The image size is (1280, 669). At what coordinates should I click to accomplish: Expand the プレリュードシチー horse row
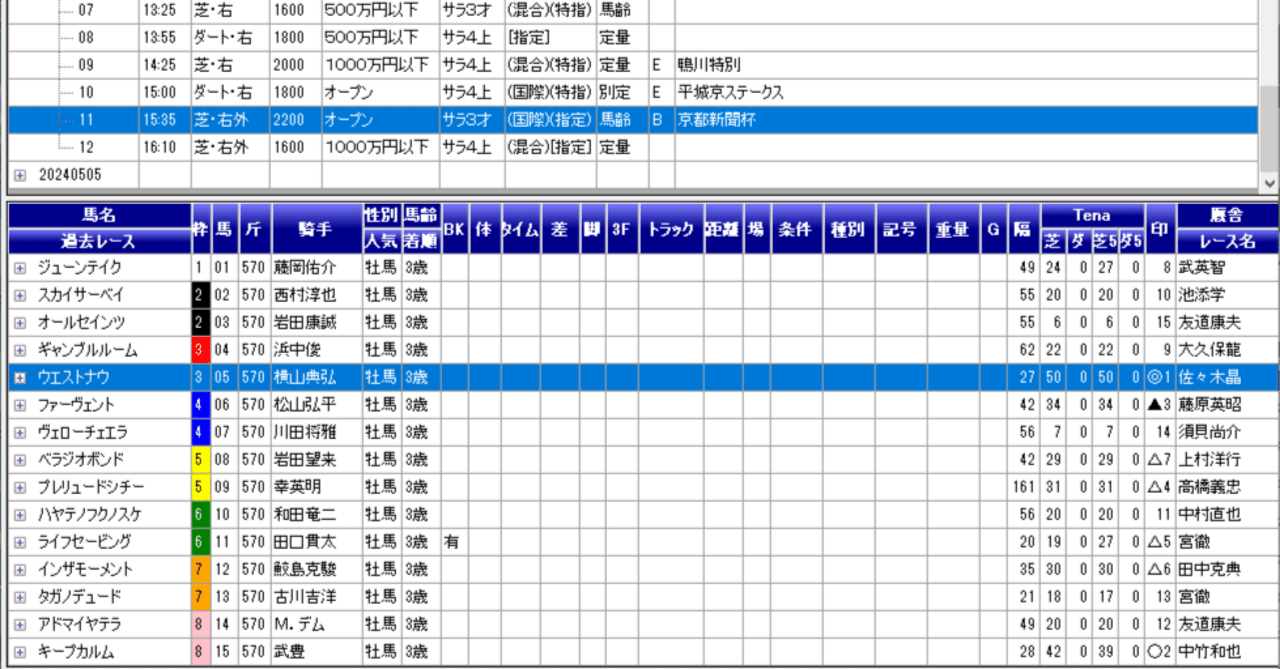coord(20,487)
